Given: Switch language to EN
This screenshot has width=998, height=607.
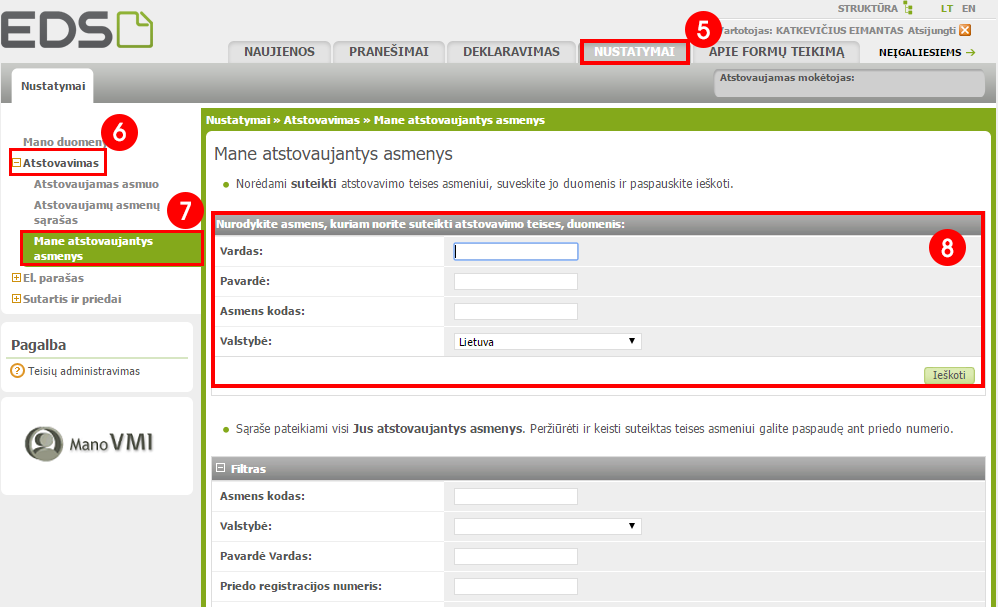Looking at the screenshot, I should click(x=969, y=8).
